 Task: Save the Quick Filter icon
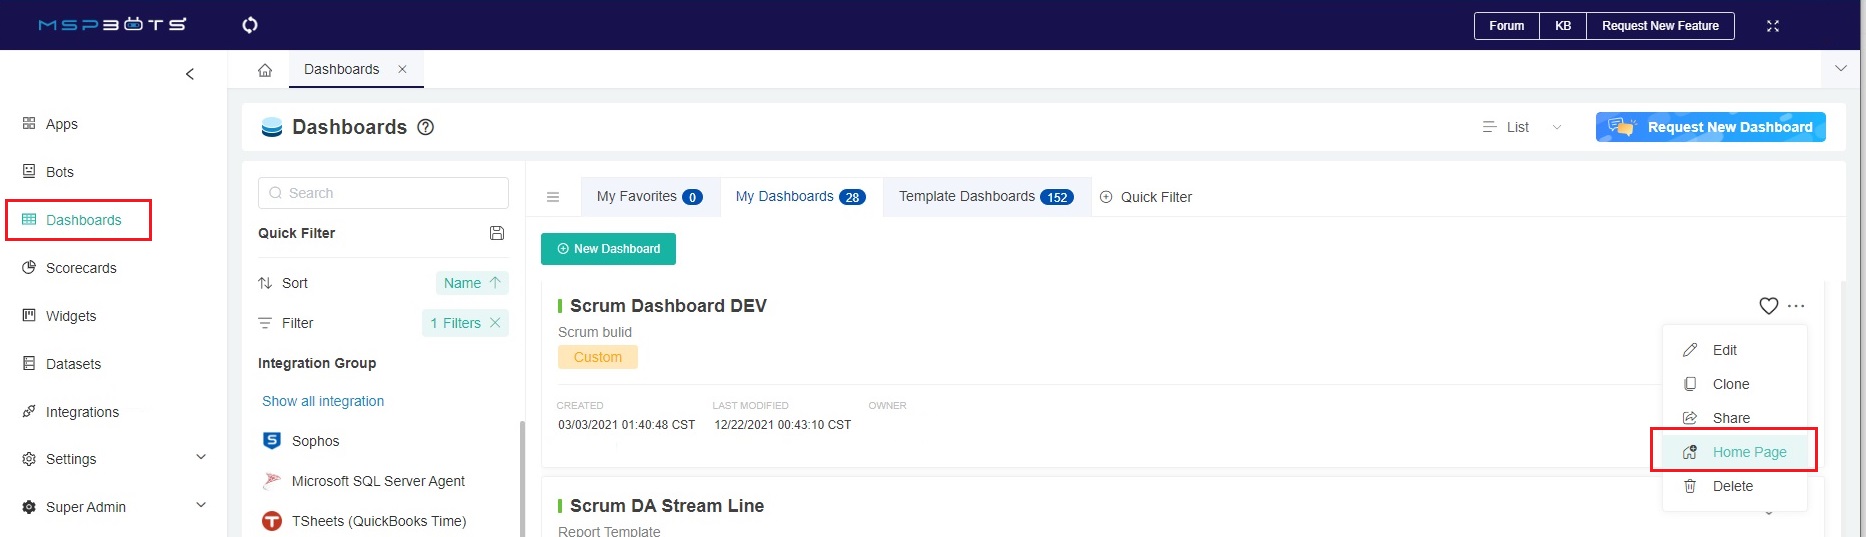click(x=497, y=233)
